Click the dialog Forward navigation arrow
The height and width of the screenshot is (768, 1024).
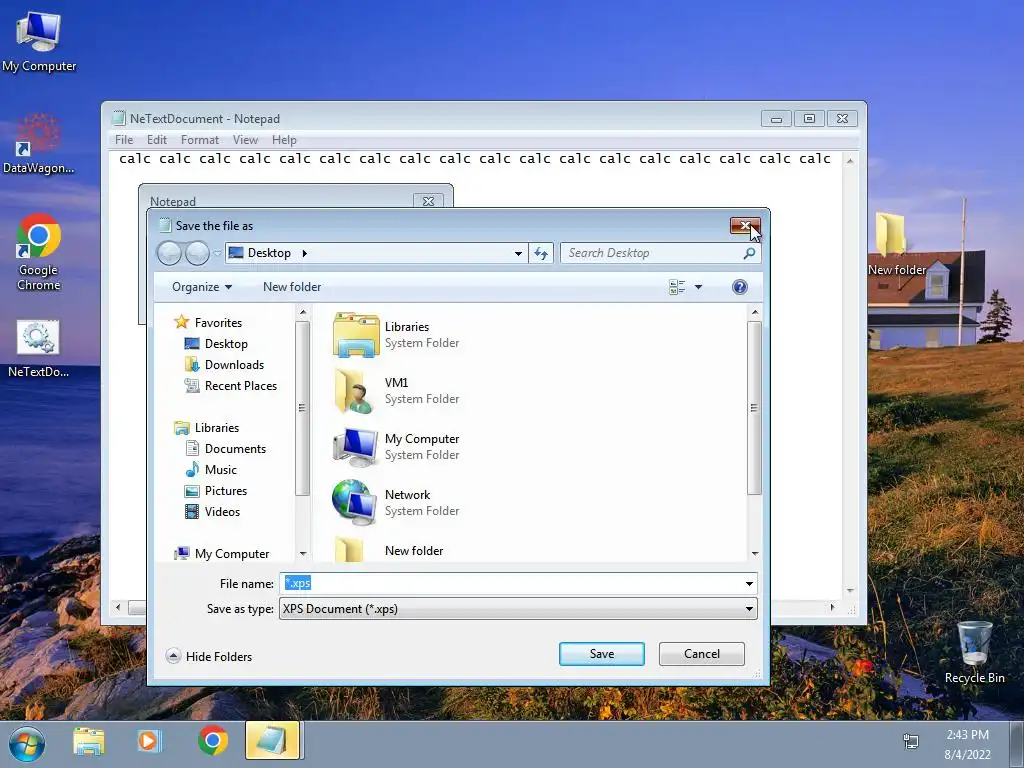197,253
